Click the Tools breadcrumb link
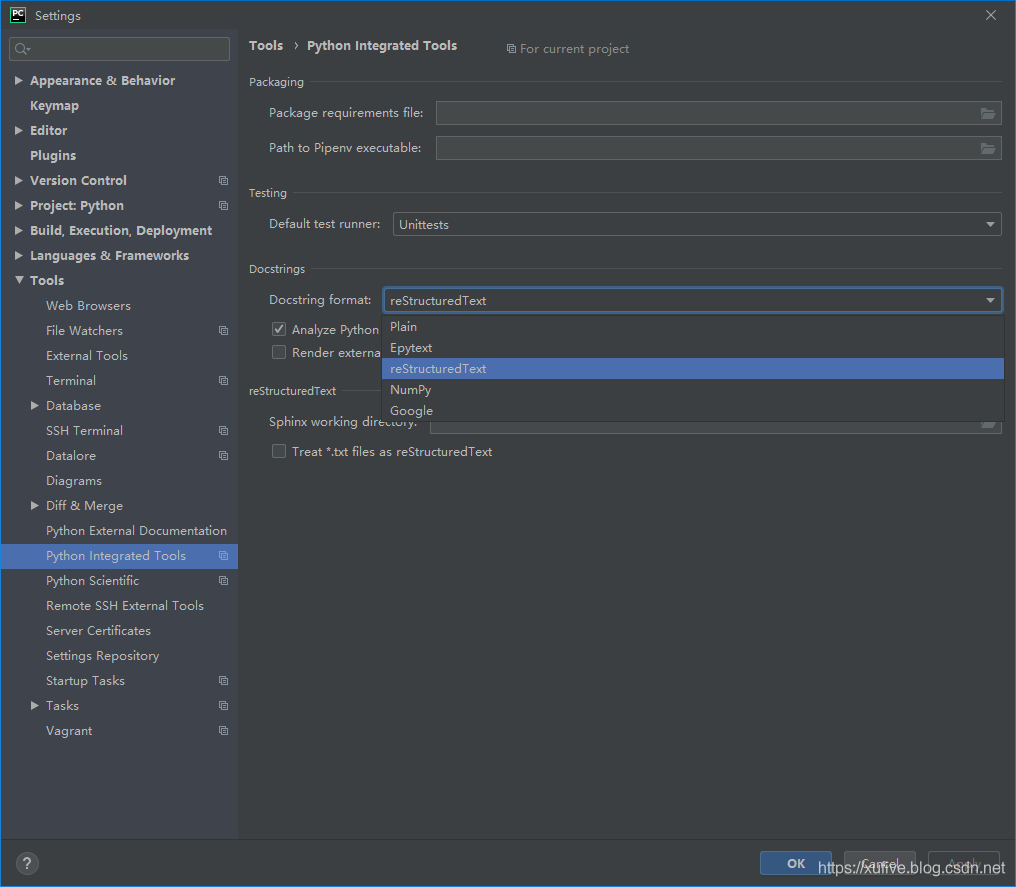This screenshot has width=1016, height=887. (x=266, y=46)
